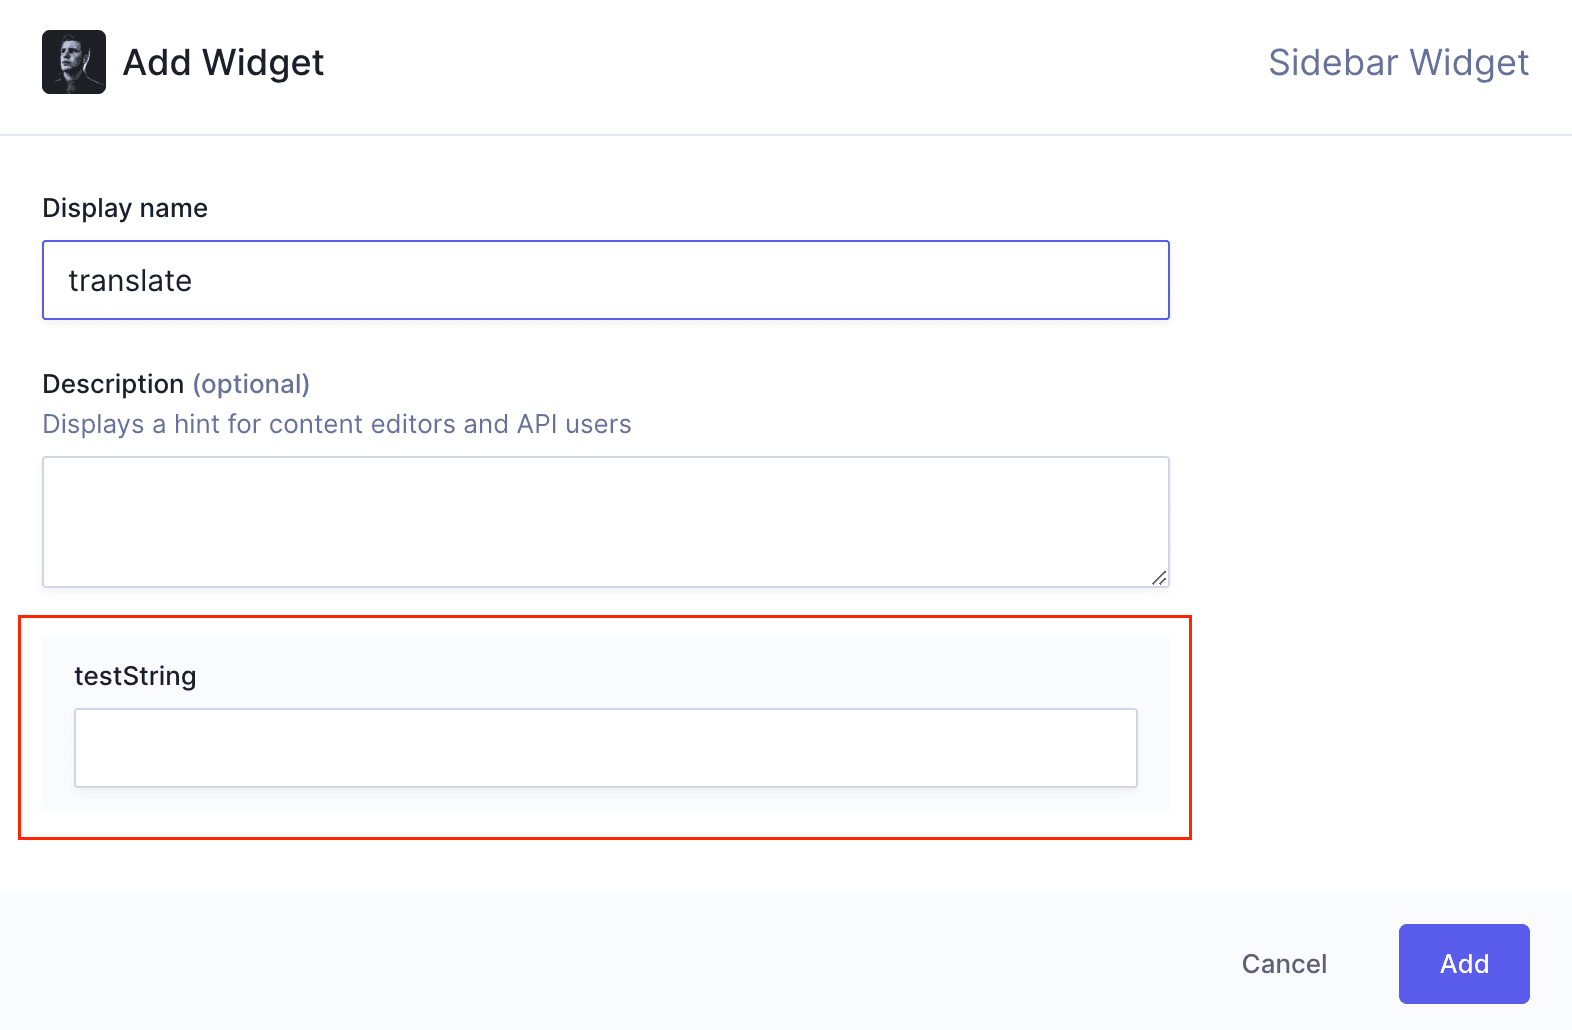This screenshot has width=1572, height=1030.
Task: Click the Sidebar Widget label
Action: [x=1398, y=62]
